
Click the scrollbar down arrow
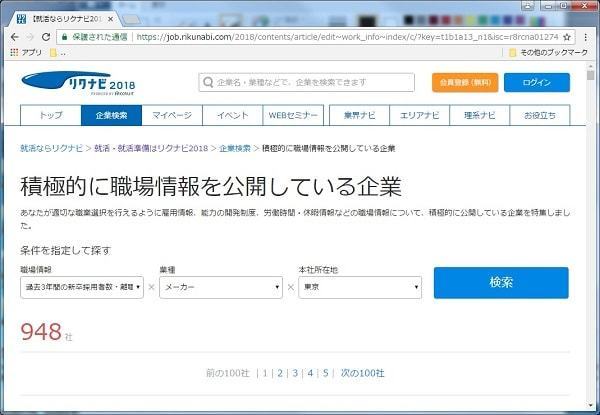point(591,406)
